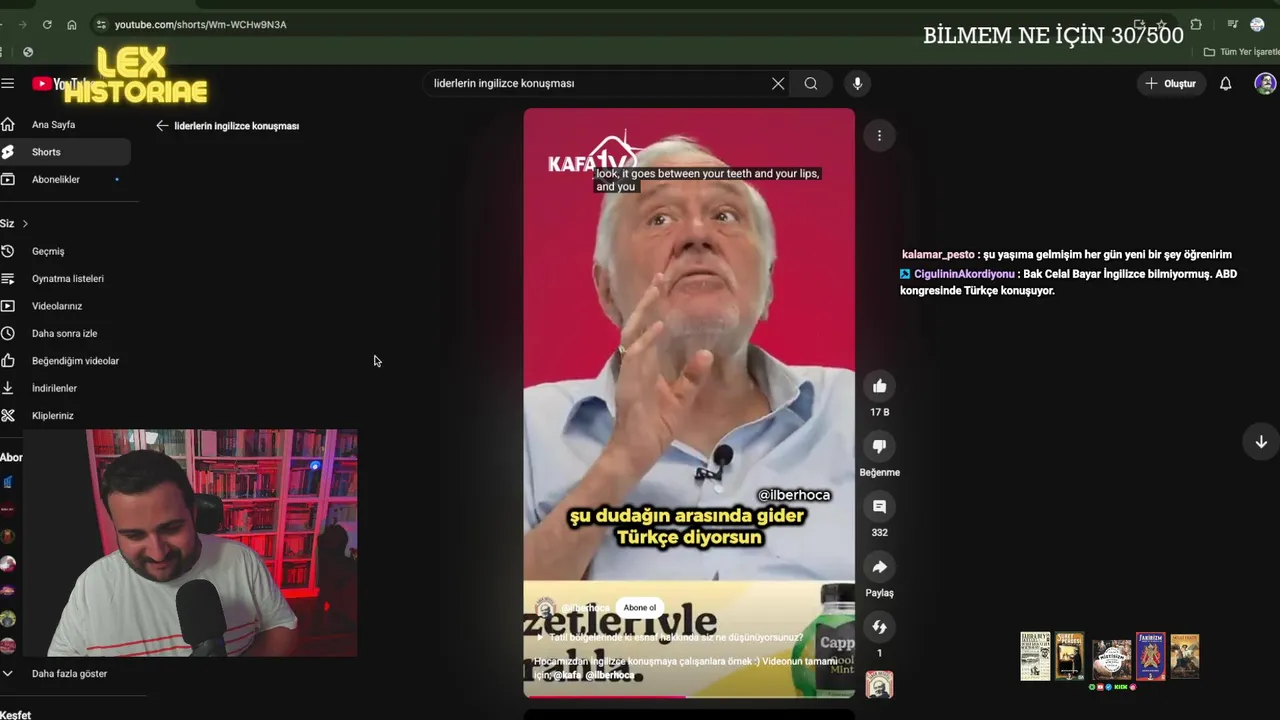Reload the page with browser refresh icon

tap(47, 24)
